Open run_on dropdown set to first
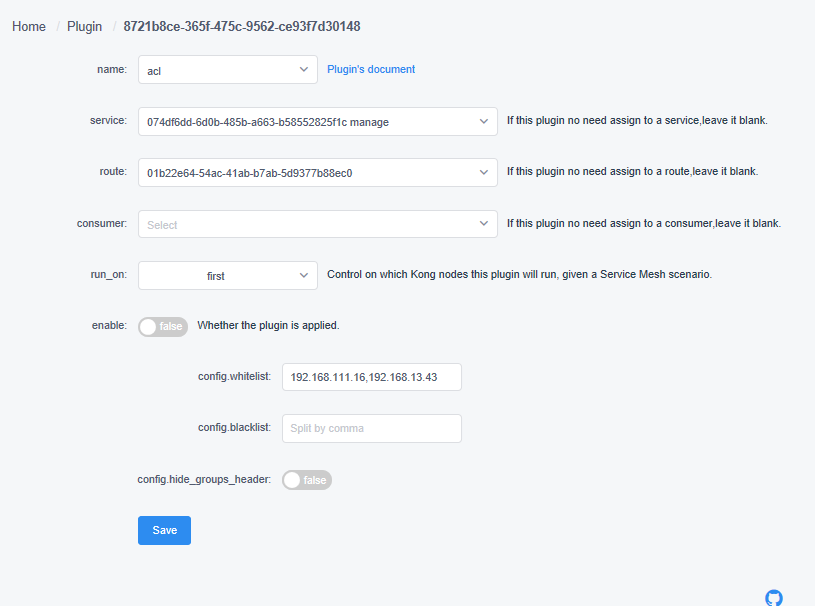 click(x=228, y=275)
